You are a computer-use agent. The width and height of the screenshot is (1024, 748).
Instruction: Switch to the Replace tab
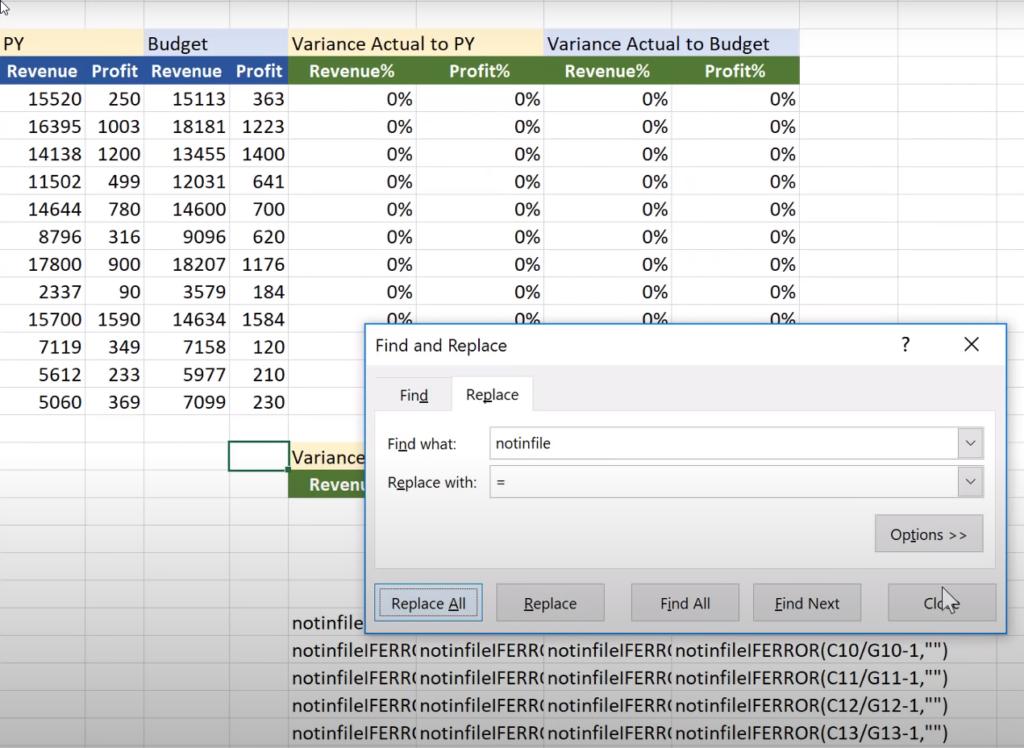coord(492,394)
